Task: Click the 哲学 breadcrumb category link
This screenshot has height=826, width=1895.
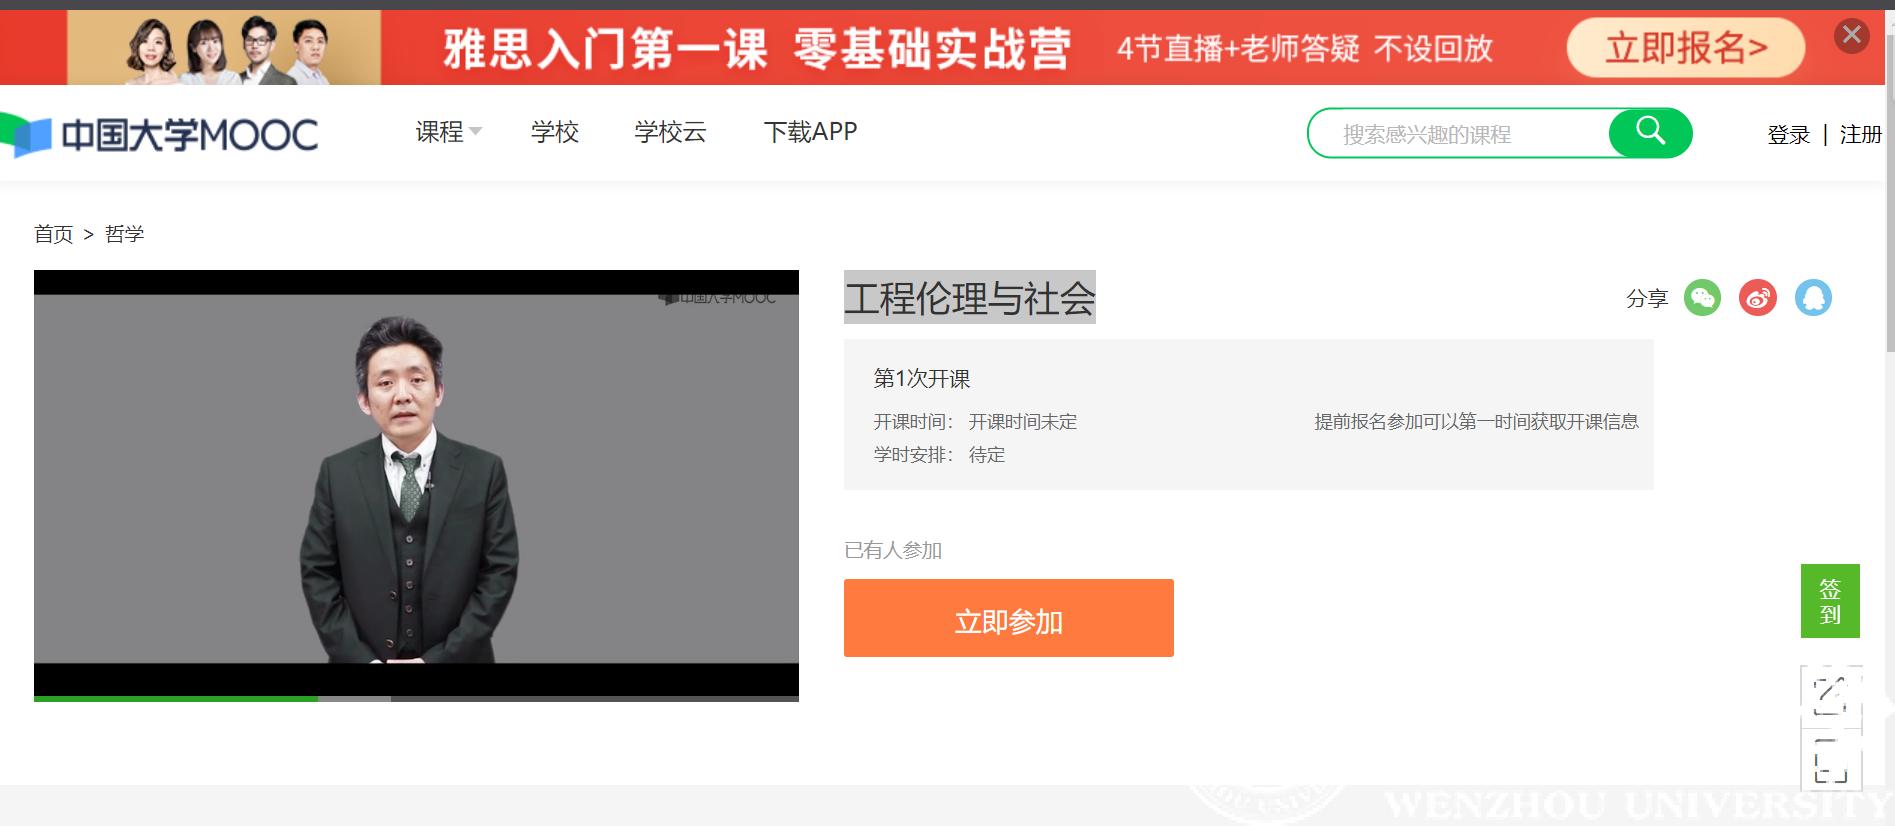Action: click(125, 234)
